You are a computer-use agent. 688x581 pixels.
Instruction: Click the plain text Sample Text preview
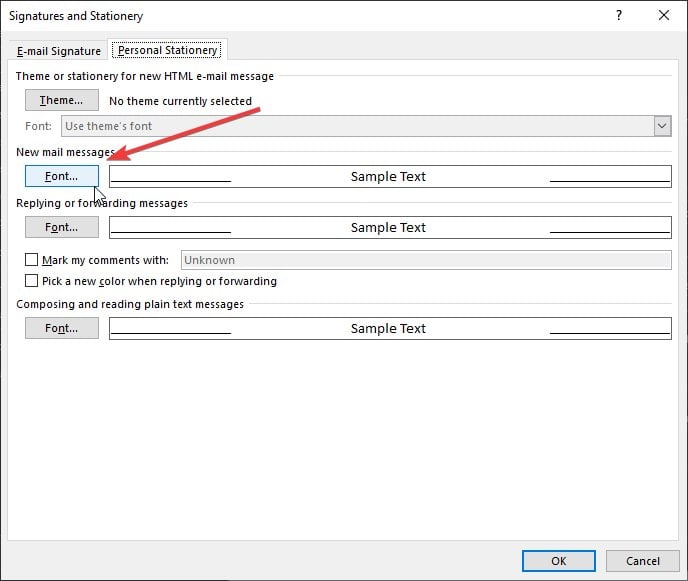[389, 328]
